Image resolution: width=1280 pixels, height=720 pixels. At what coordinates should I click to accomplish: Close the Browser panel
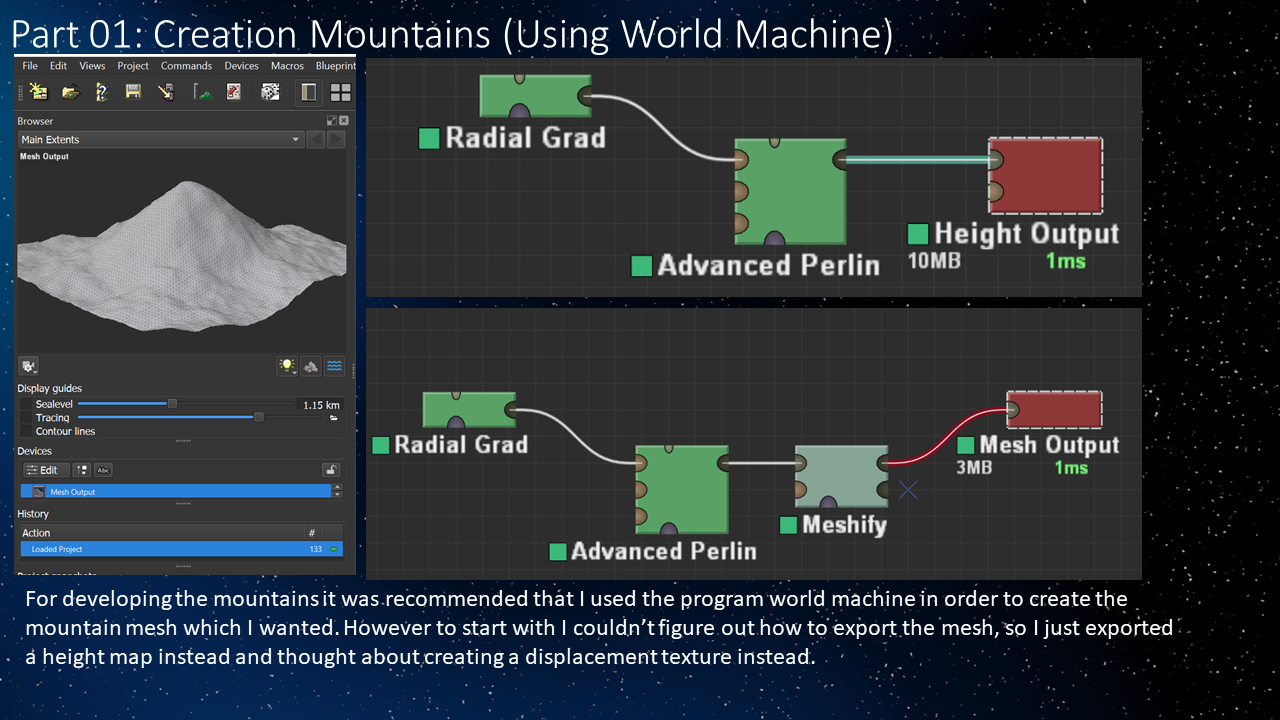tap(343, 121)
